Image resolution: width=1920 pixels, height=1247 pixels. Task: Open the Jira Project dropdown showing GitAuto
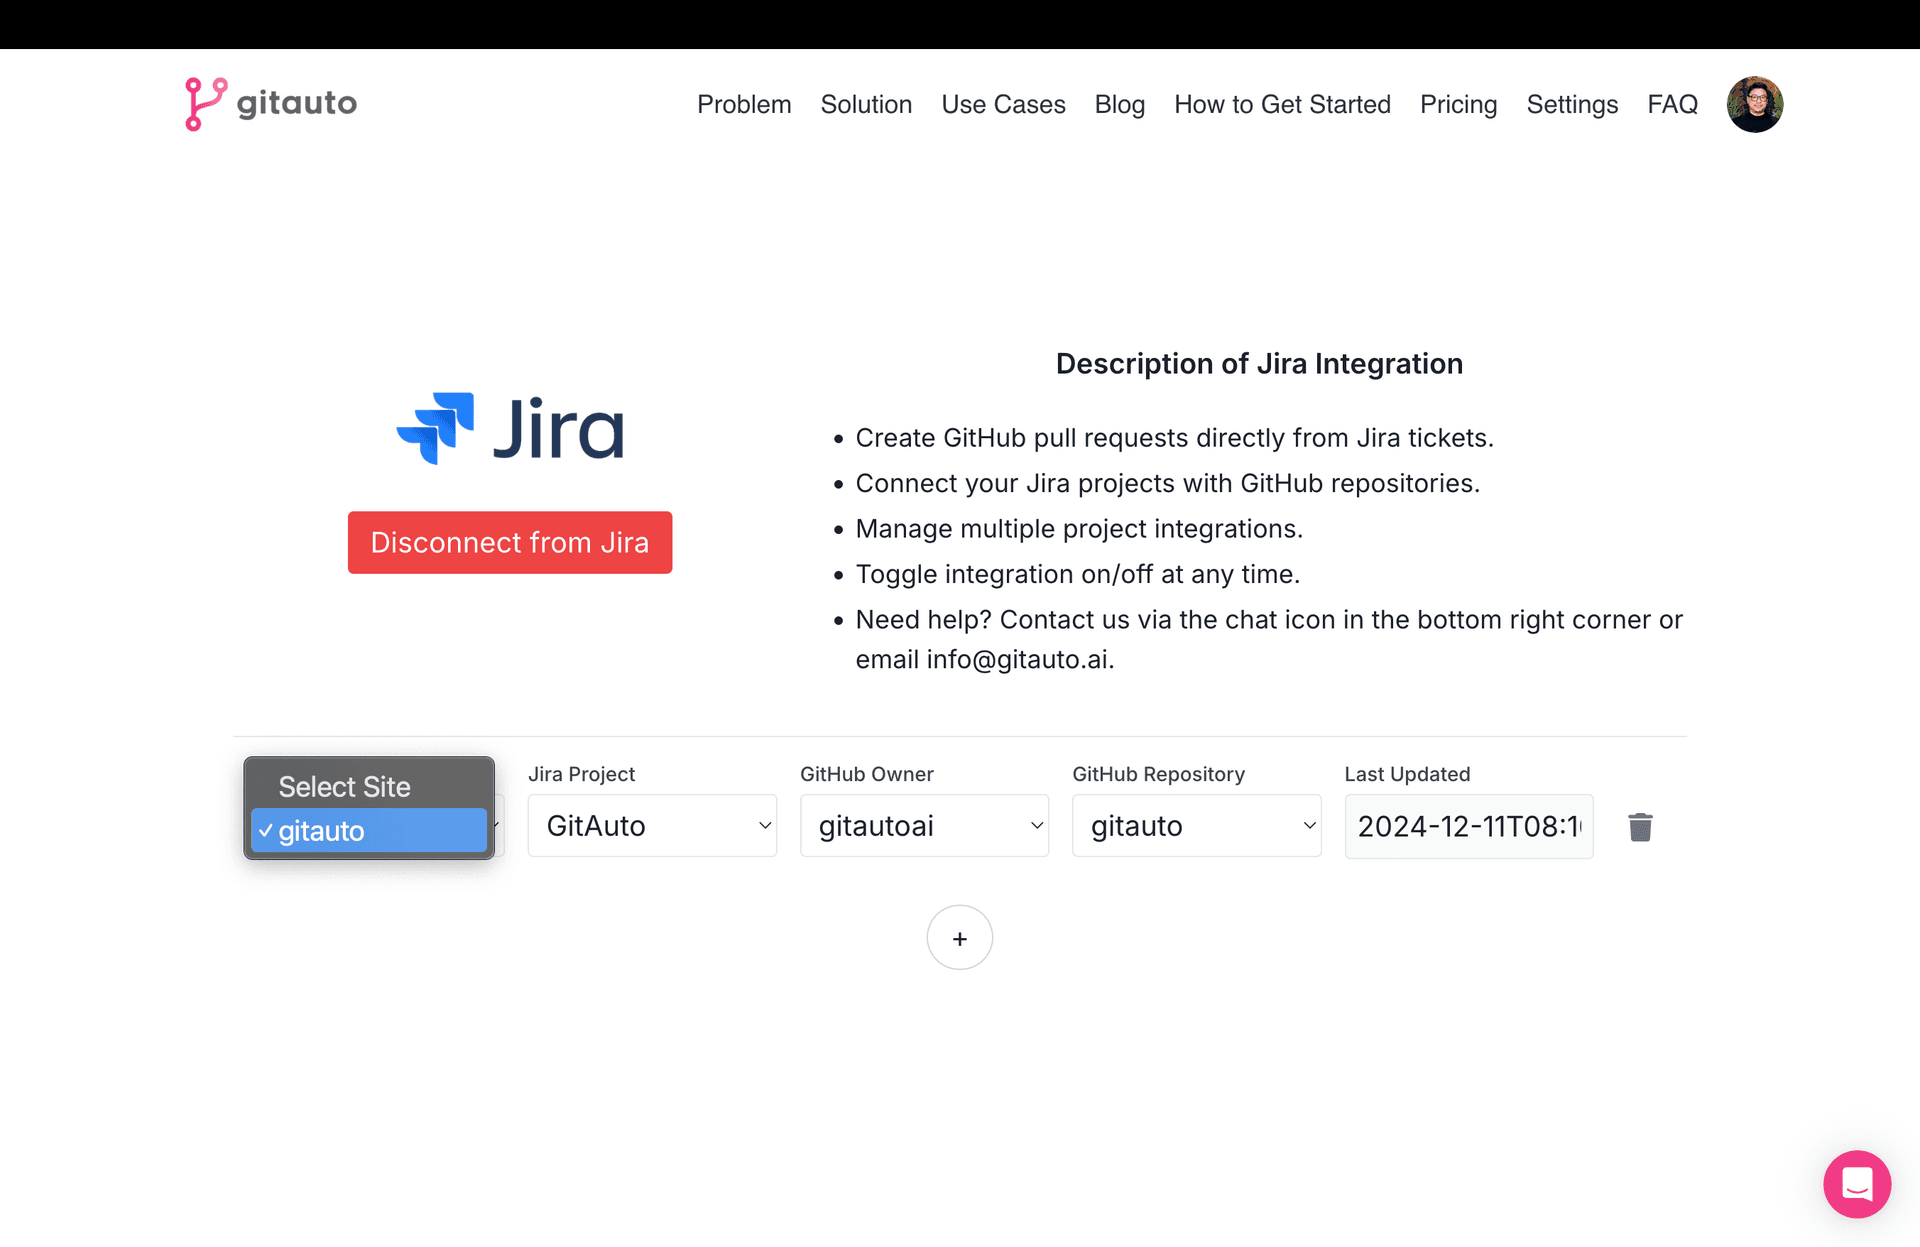(652, 825)
